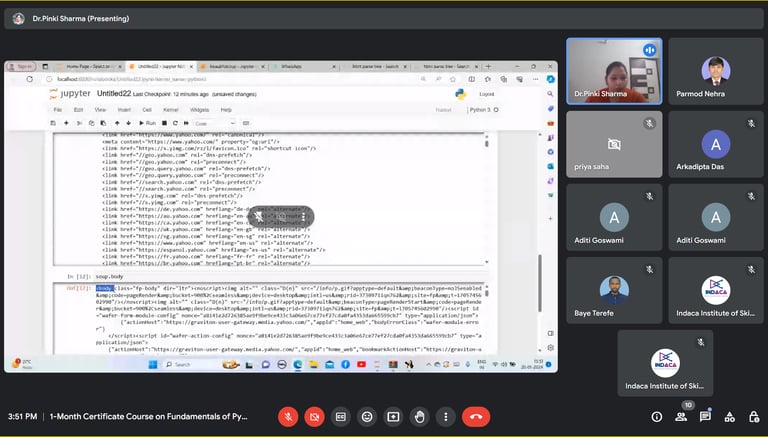Switch to WhatsApp browser tab
Screen dimensions: 768x437
303,66
